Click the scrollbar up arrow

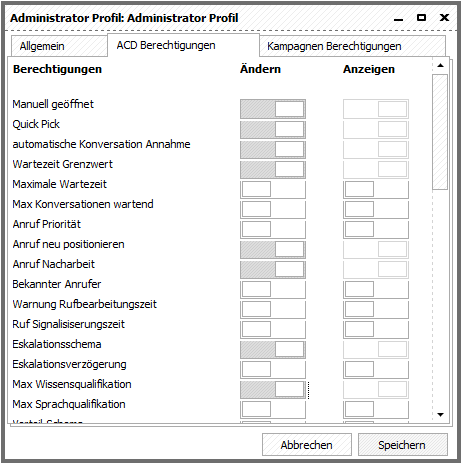(440, 65)
